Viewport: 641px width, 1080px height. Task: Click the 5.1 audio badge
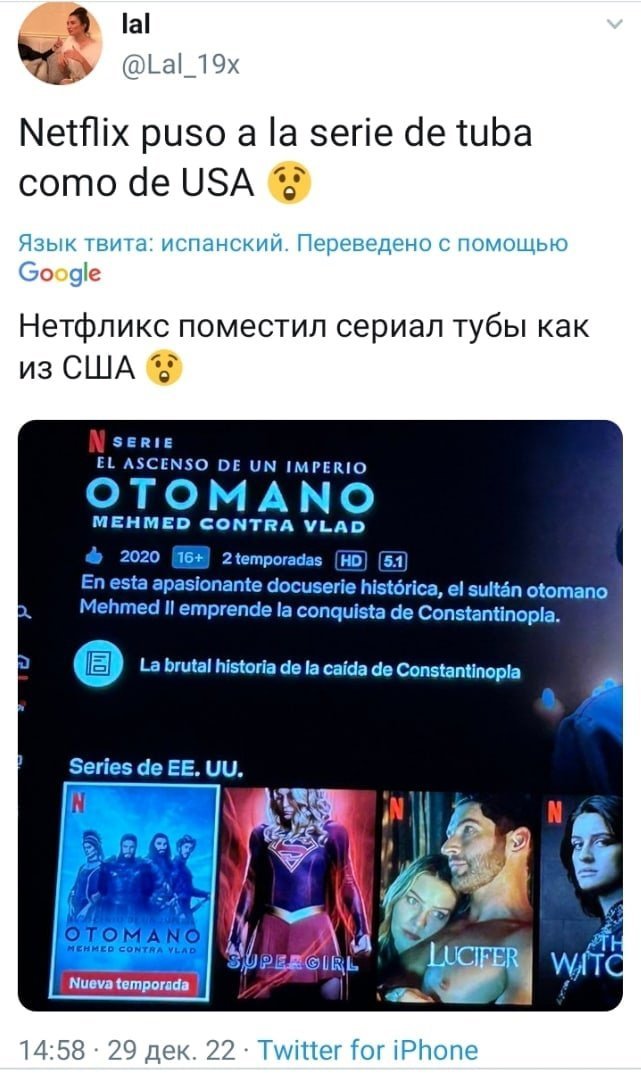(392, 561)
